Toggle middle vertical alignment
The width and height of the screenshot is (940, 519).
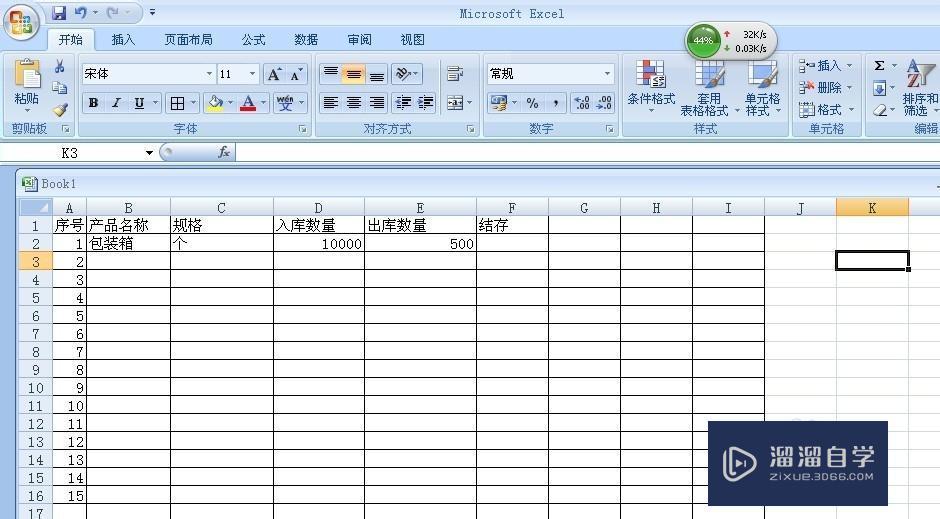(x=354, y=74)
